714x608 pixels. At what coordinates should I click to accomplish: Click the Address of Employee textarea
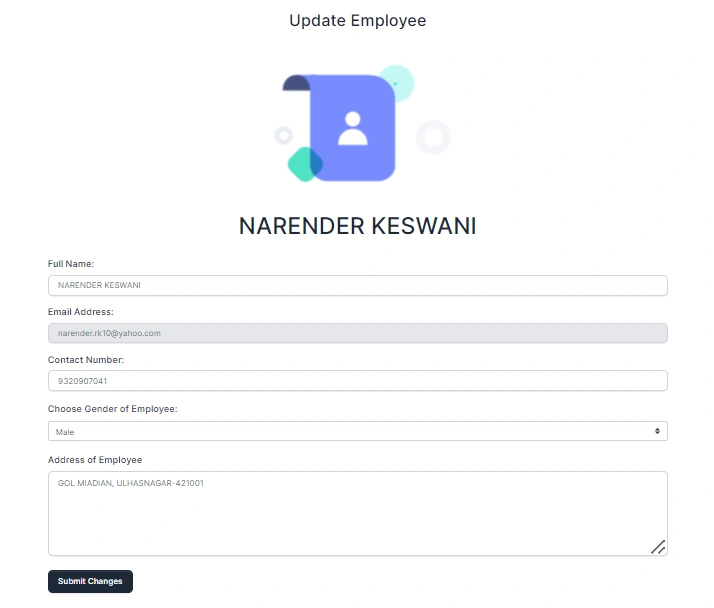point(357,513)
